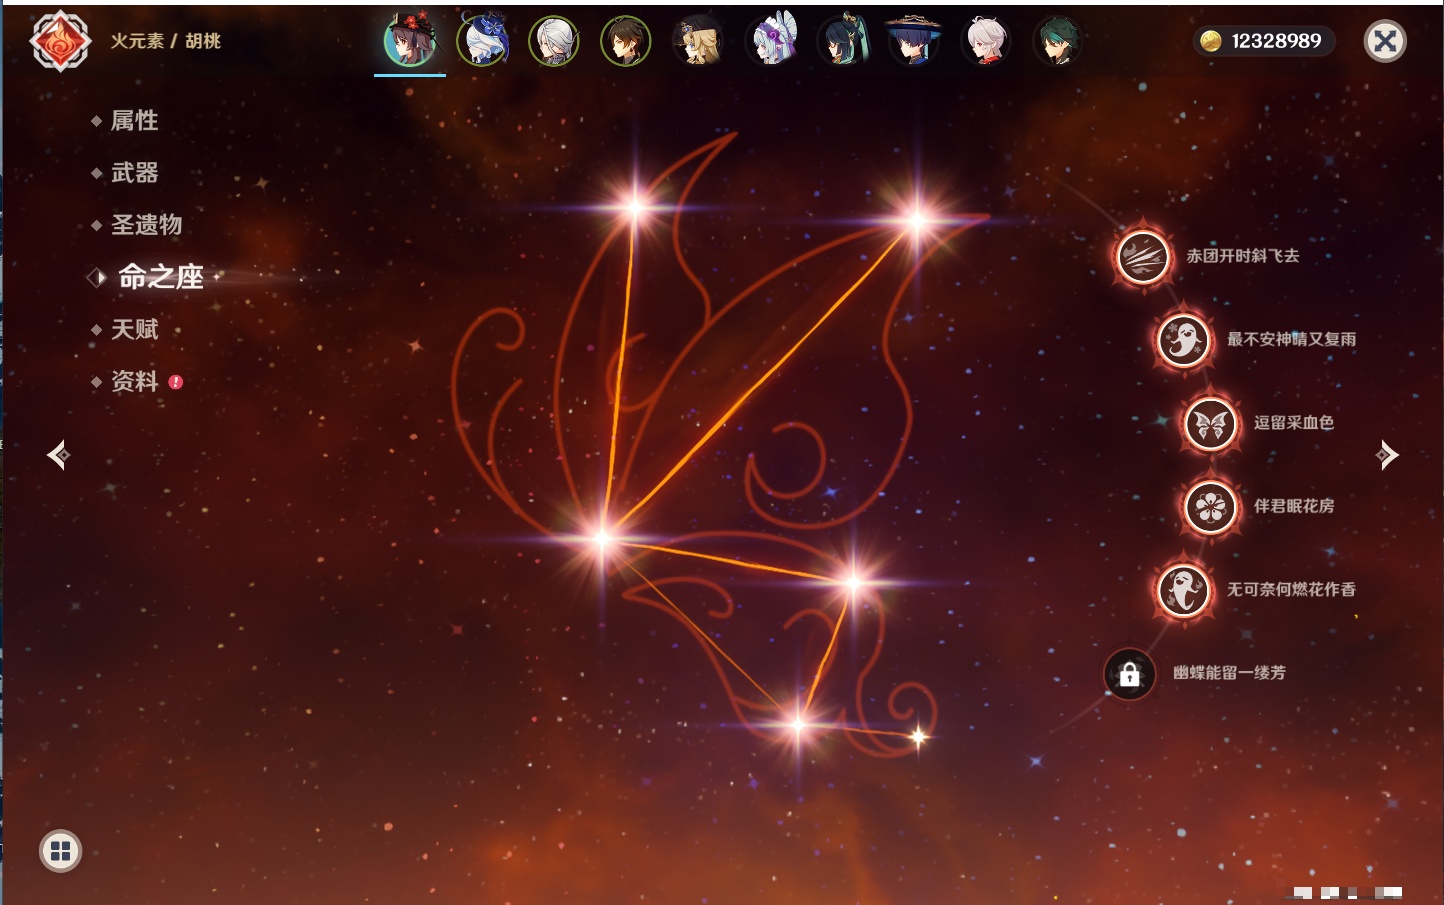Go to next character with right arrow
1444x905 pixels.
coord(1387,455)
